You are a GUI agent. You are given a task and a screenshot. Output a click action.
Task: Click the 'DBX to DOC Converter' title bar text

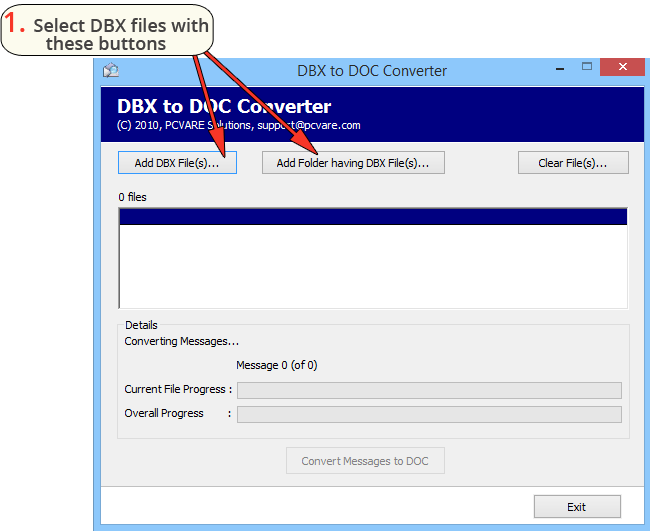372,70
